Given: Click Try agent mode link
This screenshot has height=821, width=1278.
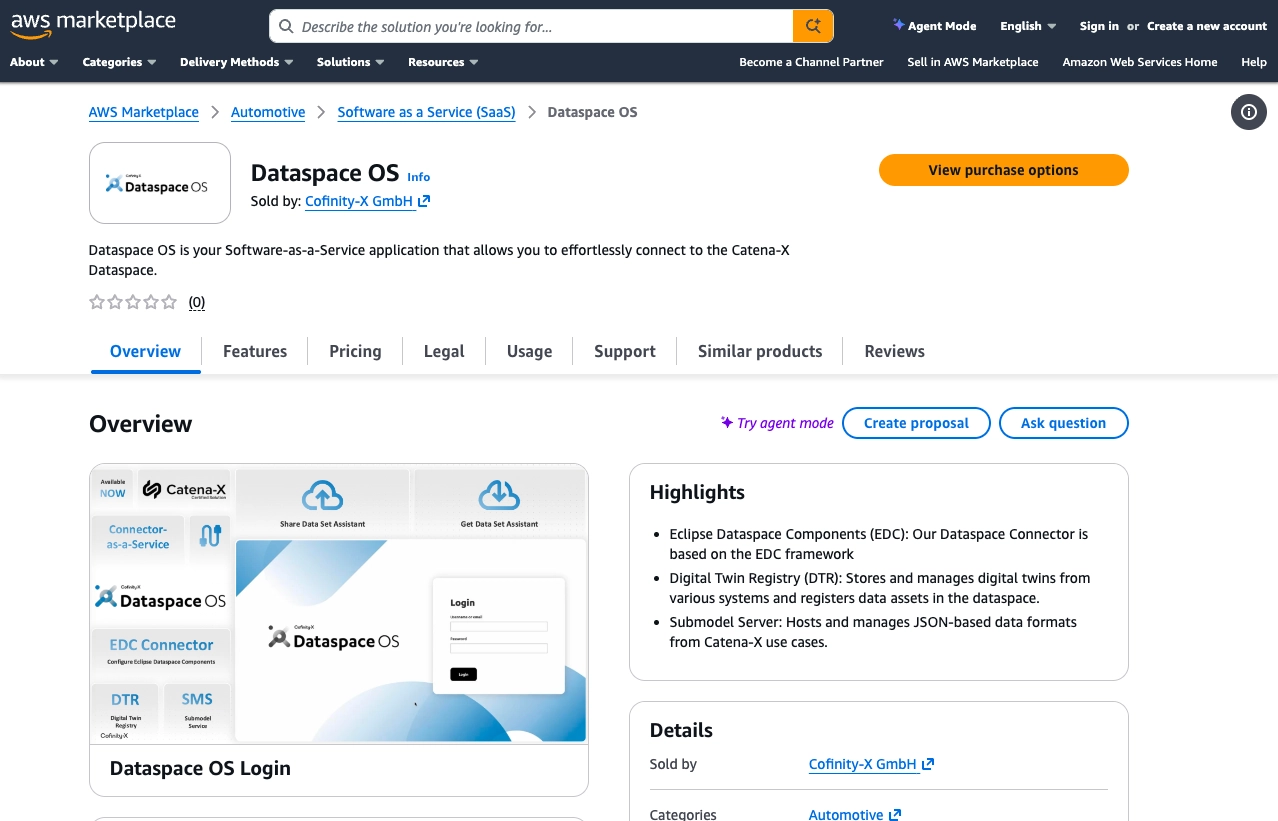Looking at the screenshot, I should (777, 423).
